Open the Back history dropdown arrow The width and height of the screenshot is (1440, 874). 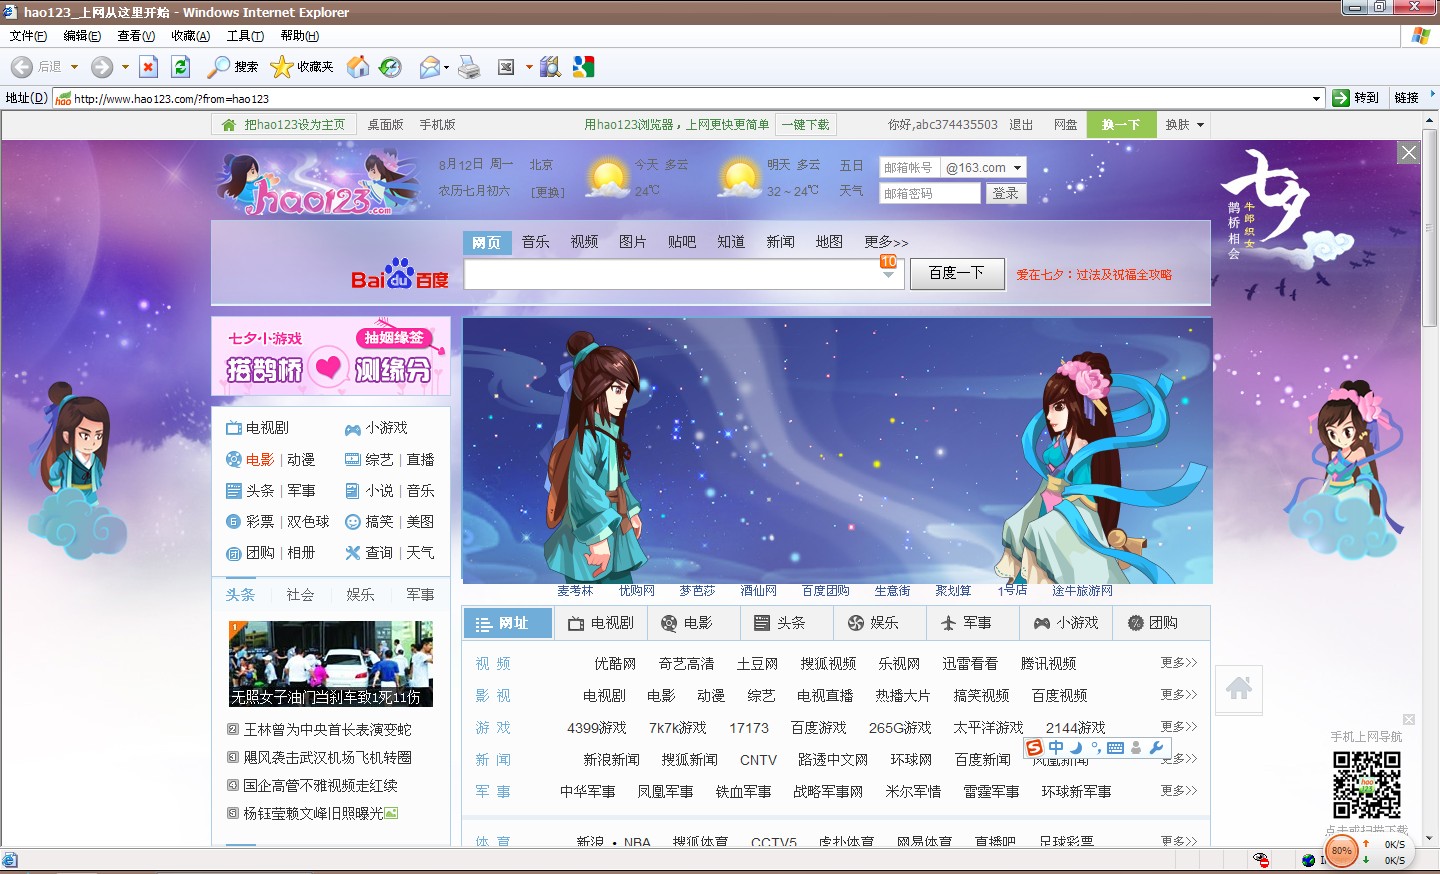pos(74,67)
